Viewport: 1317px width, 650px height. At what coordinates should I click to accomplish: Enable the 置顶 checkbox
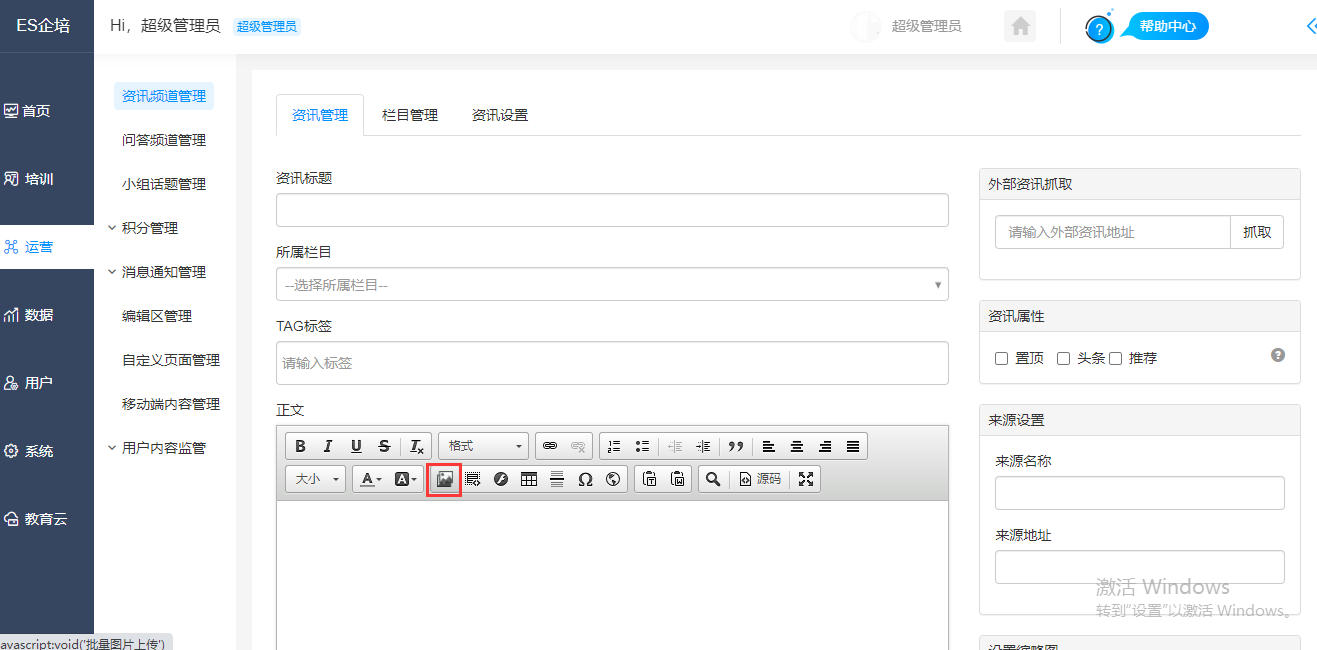pyautogui.click(x=1001, y=358)
